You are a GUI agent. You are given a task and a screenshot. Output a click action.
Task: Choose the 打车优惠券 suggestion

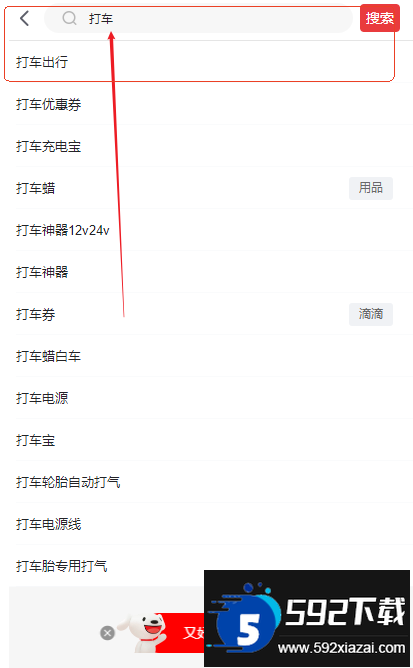[x=207, y=104]
